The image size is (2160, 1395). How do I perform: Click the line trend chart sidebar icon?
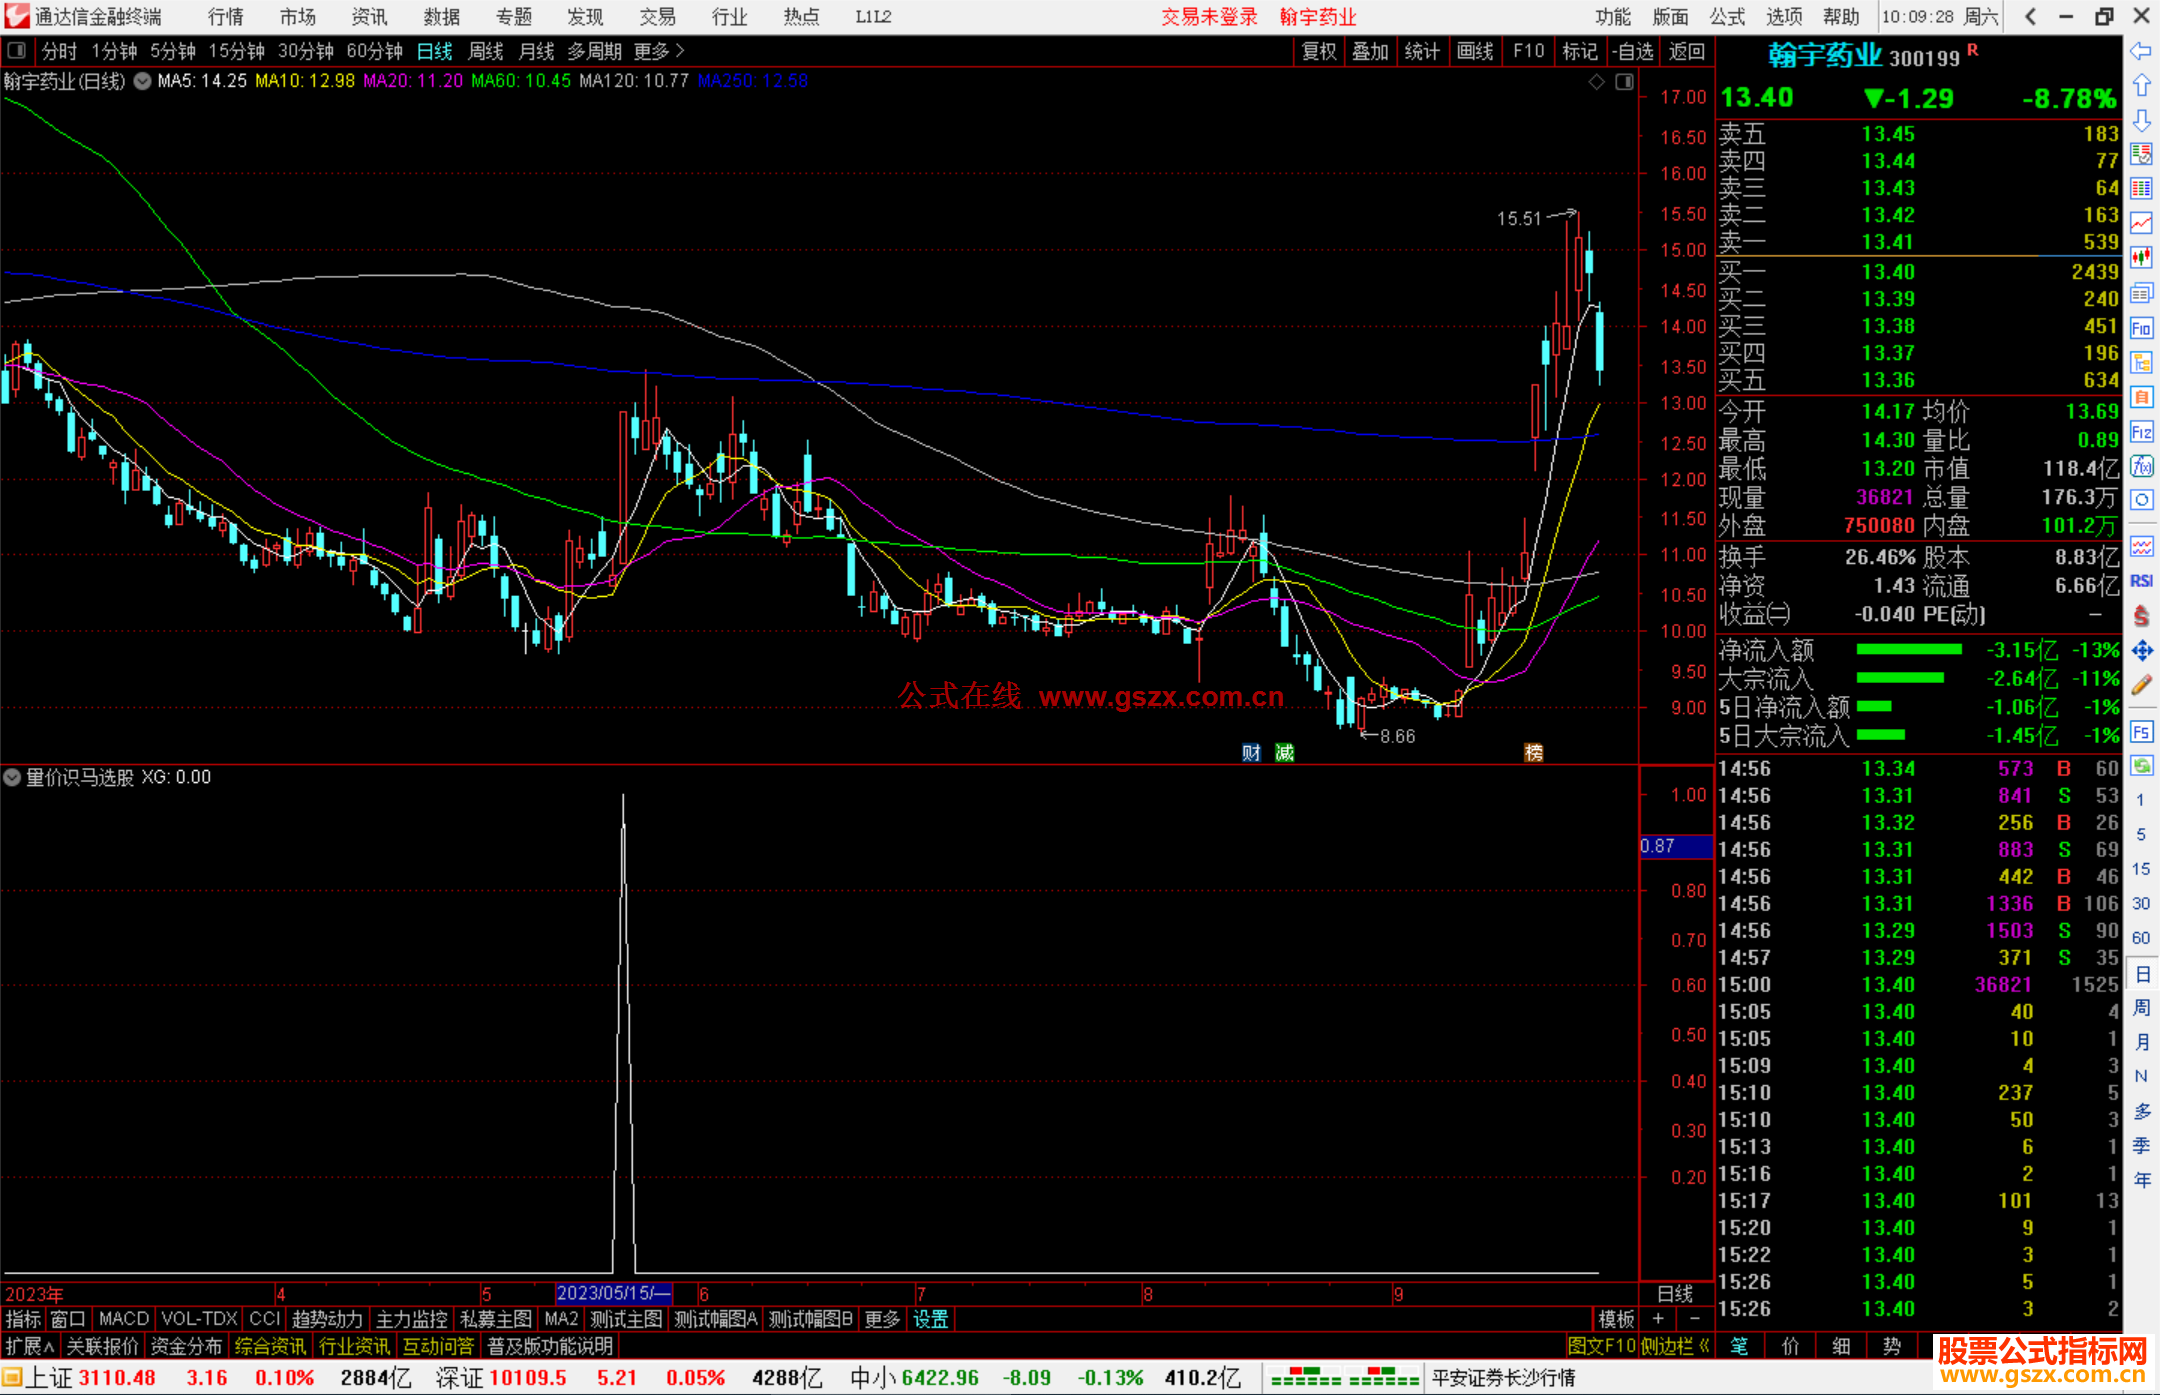pyautogui.click(x=2141, y=223)
